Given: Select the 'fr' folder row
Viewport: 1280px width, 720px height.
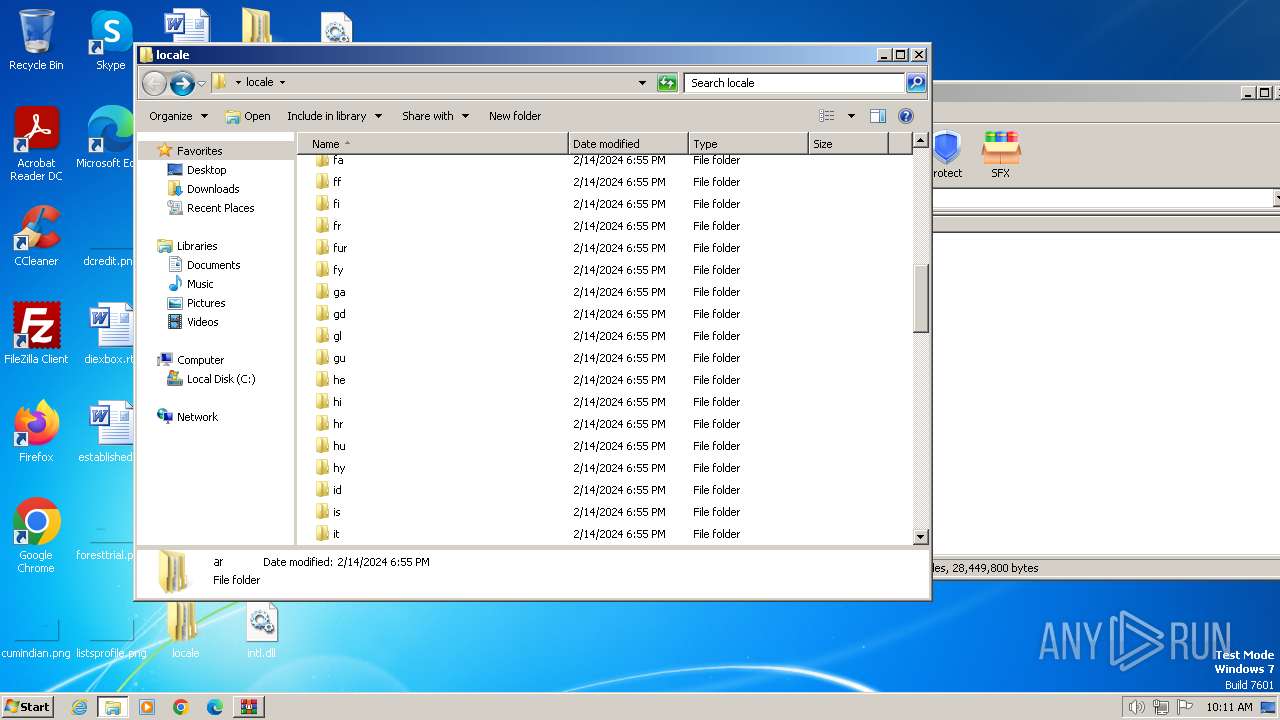Looking at the screenshot, I should [605, 226].
